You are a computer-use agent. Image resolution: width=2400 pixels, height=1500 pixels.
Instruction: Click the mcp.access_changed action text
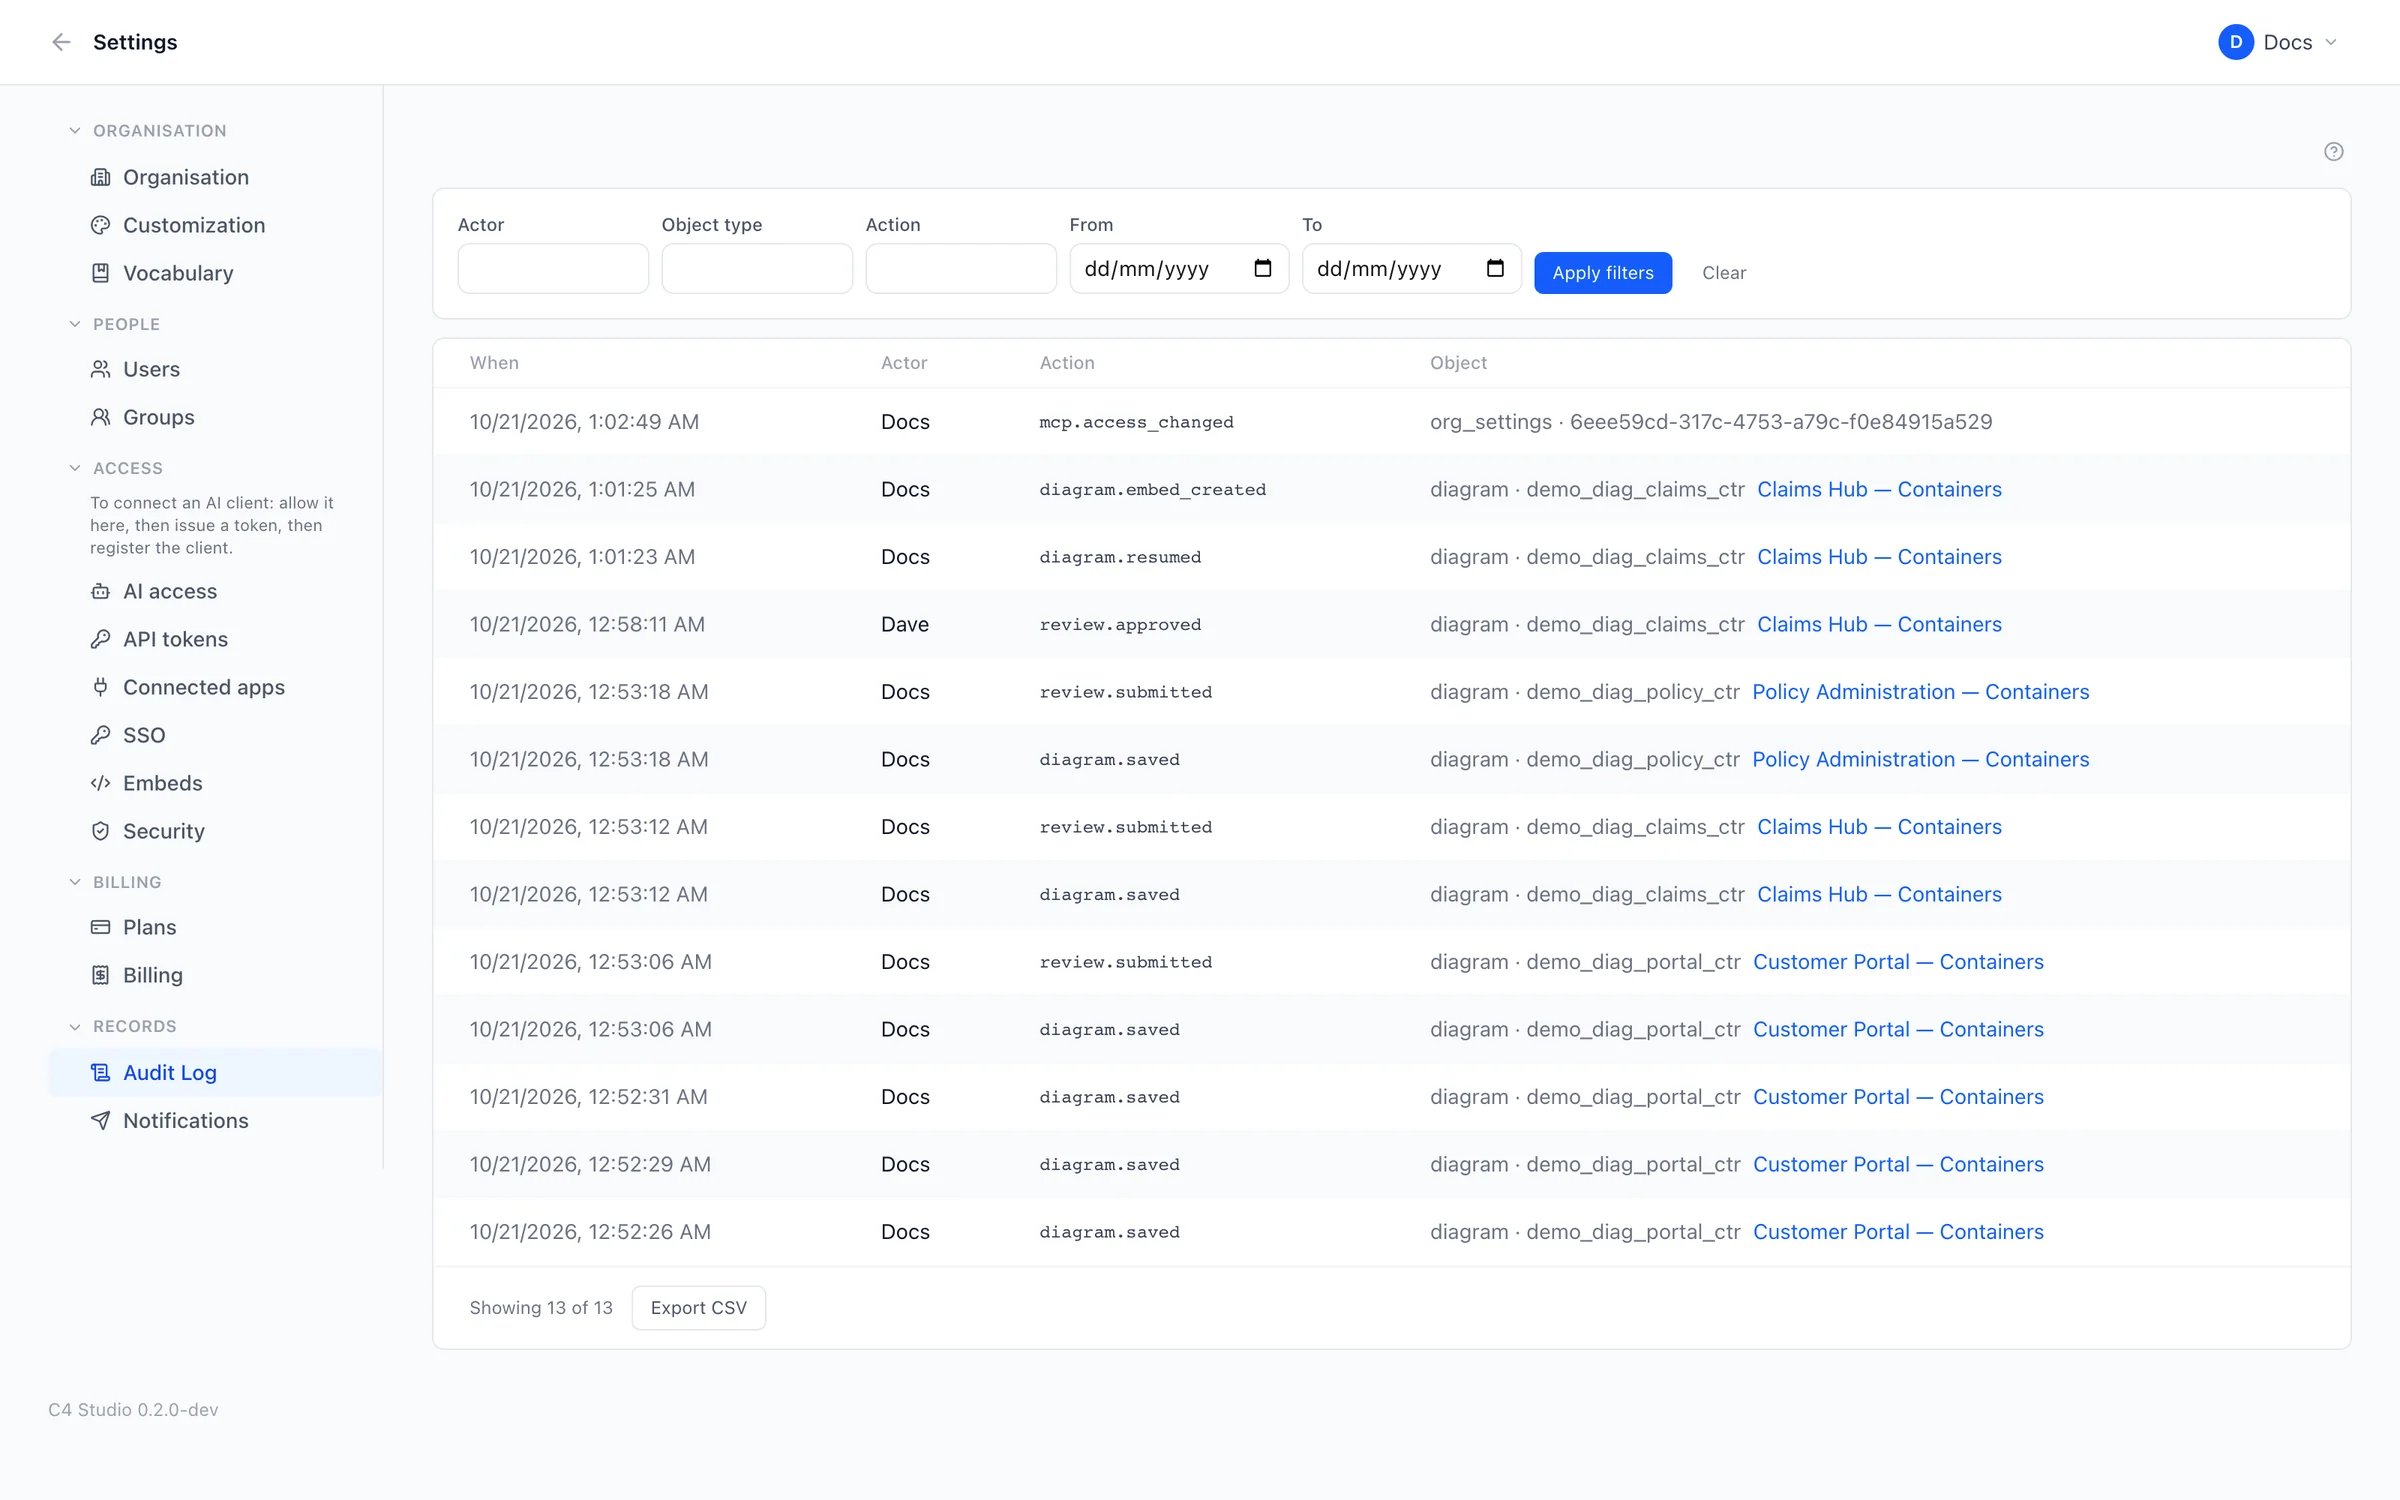point(1136,422)
